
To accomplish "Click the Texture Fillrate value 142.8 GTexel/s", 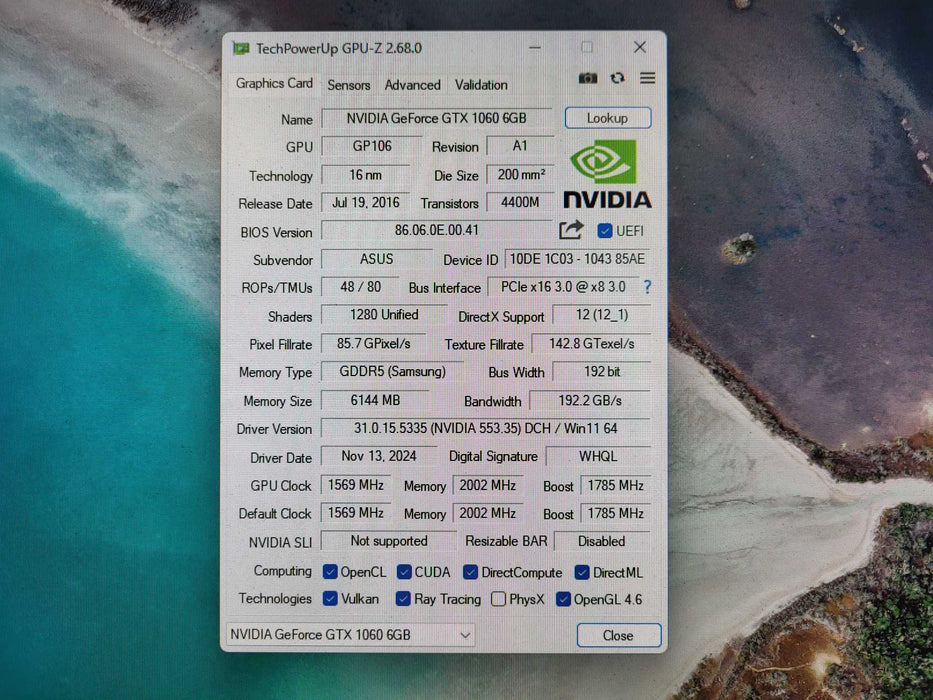I will pos(591,343).
